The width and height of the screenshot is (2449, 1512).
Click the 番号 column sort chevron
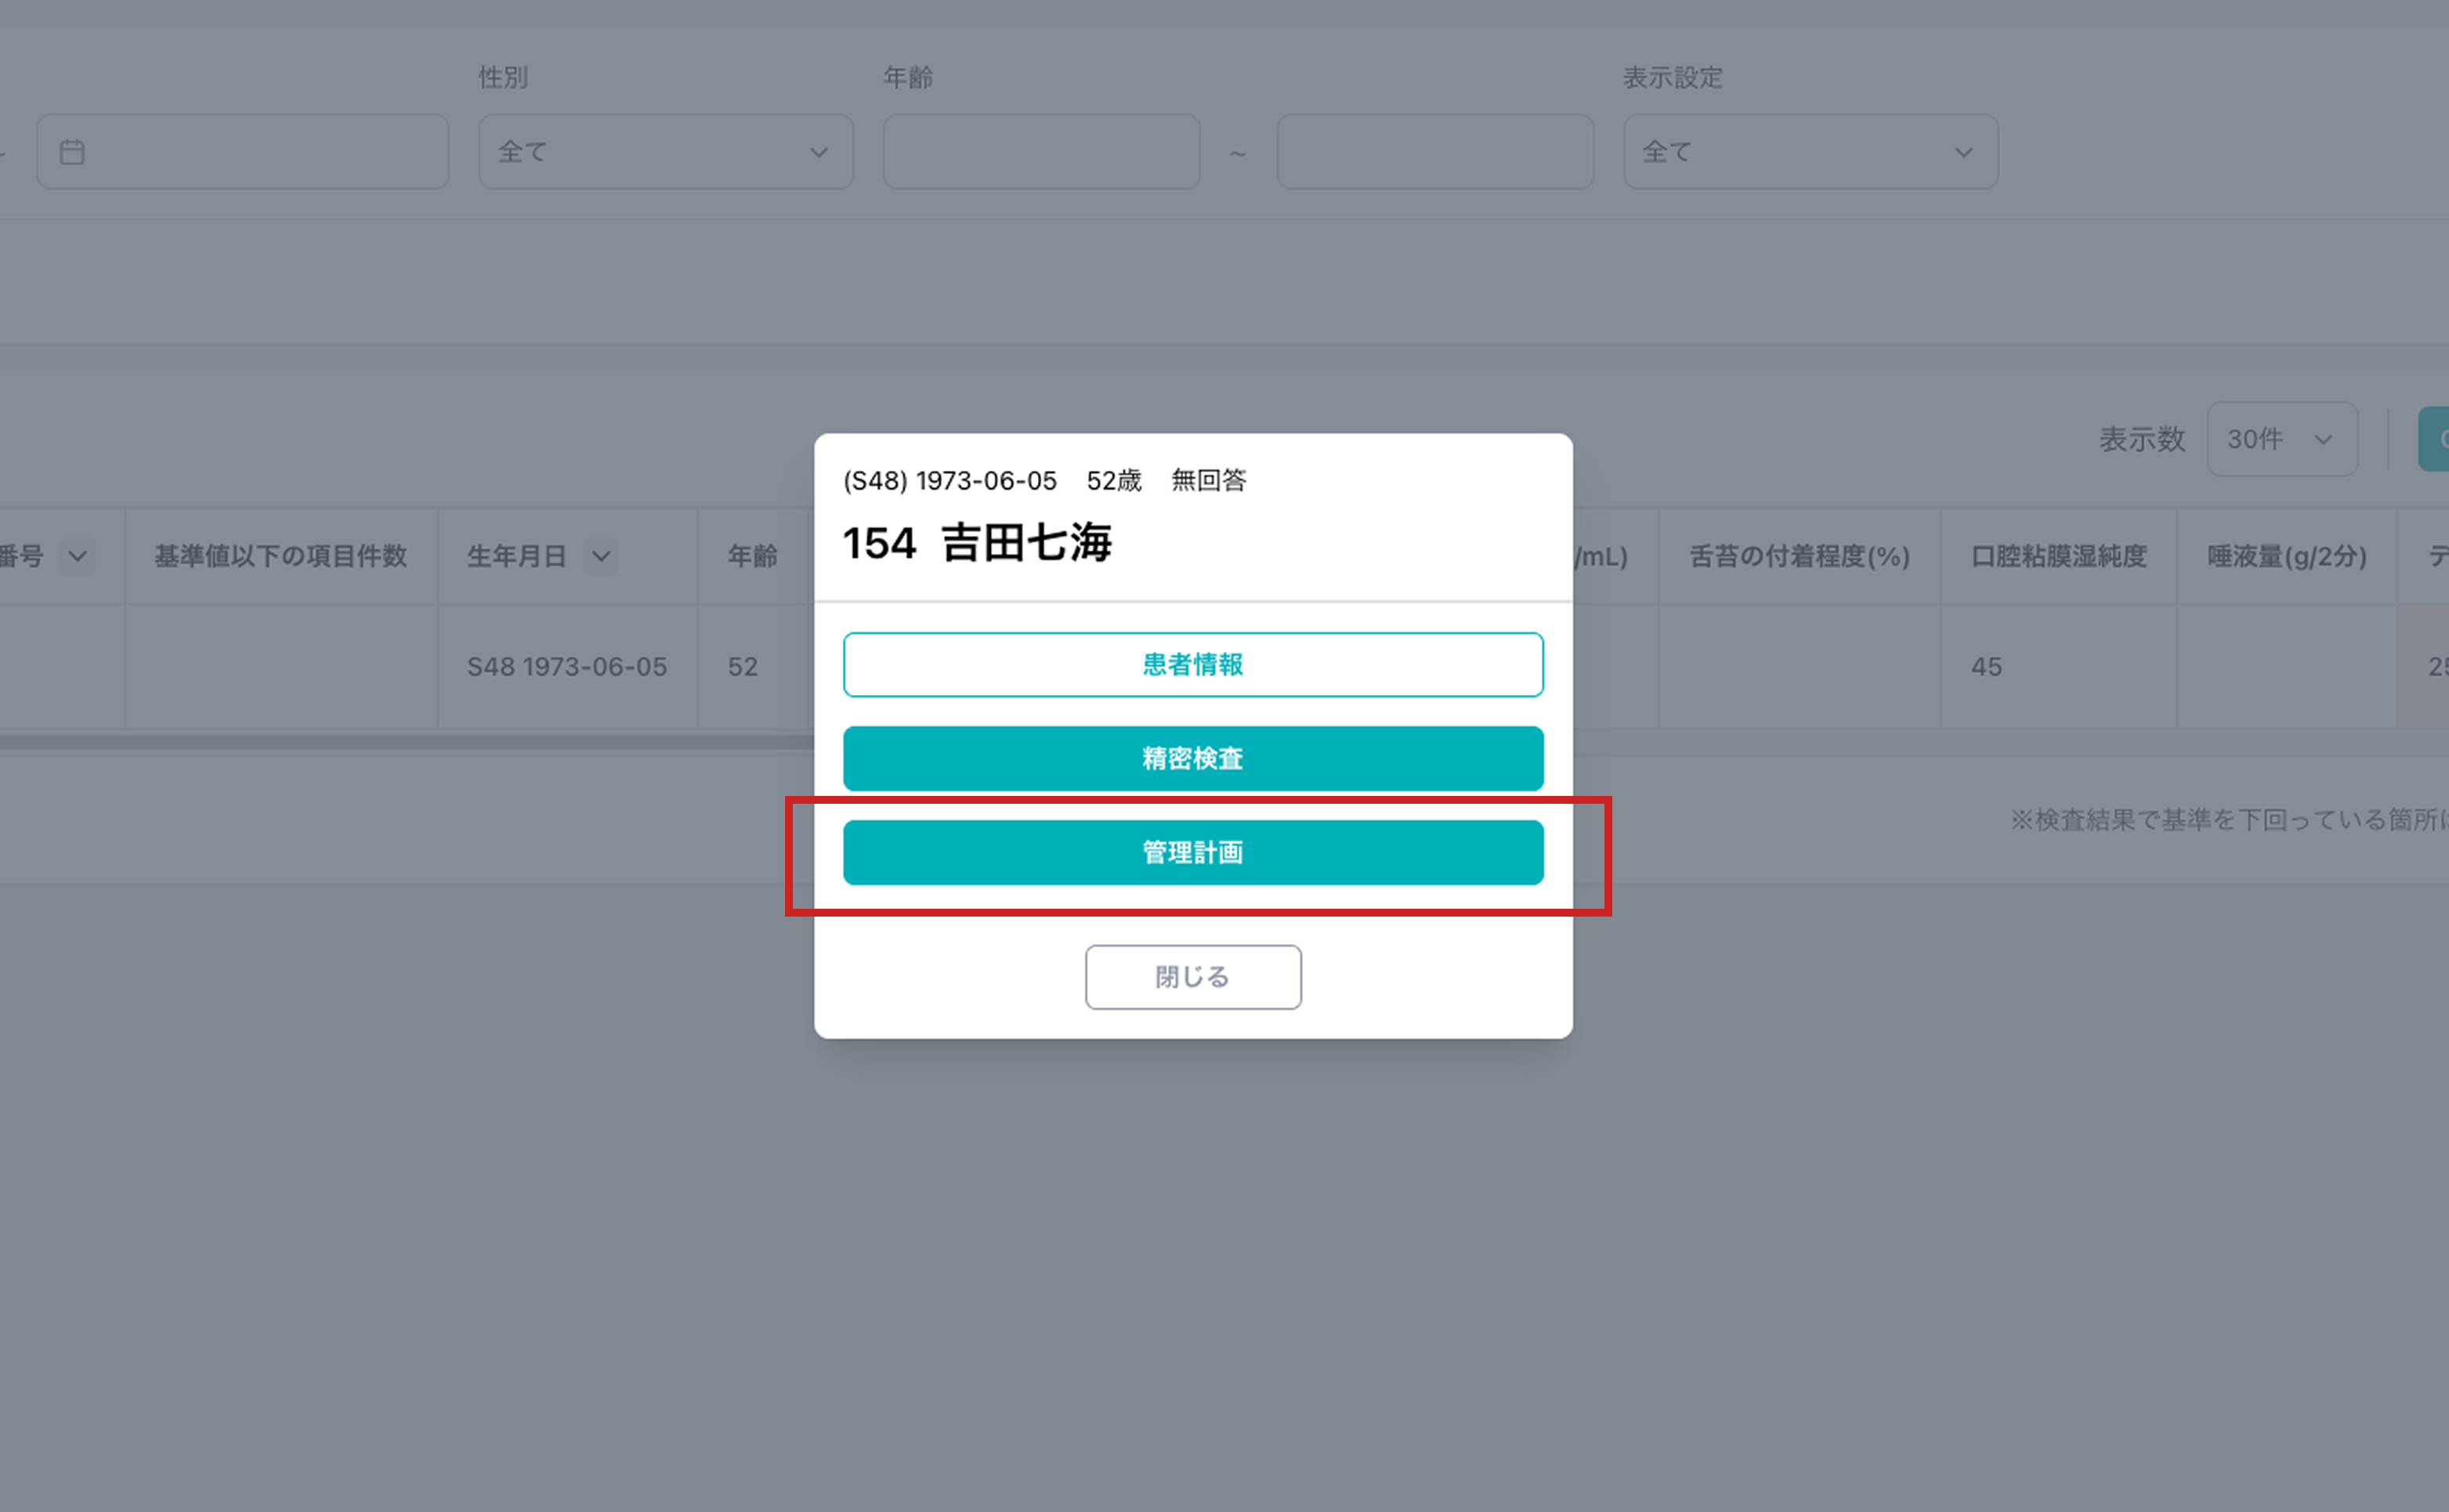point(77,556)
